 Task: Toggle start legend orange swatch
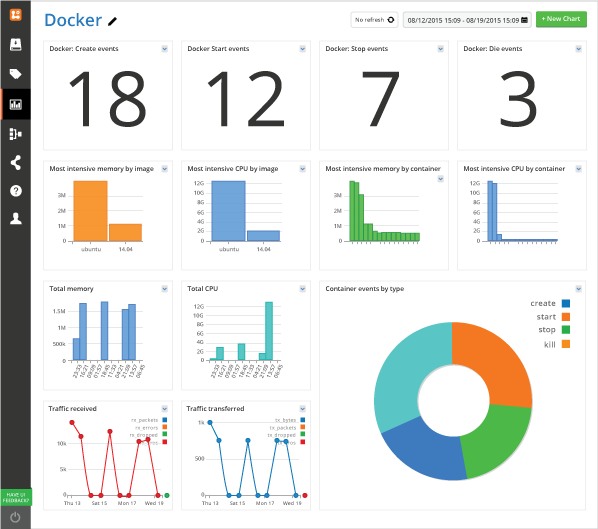point(566,317)
